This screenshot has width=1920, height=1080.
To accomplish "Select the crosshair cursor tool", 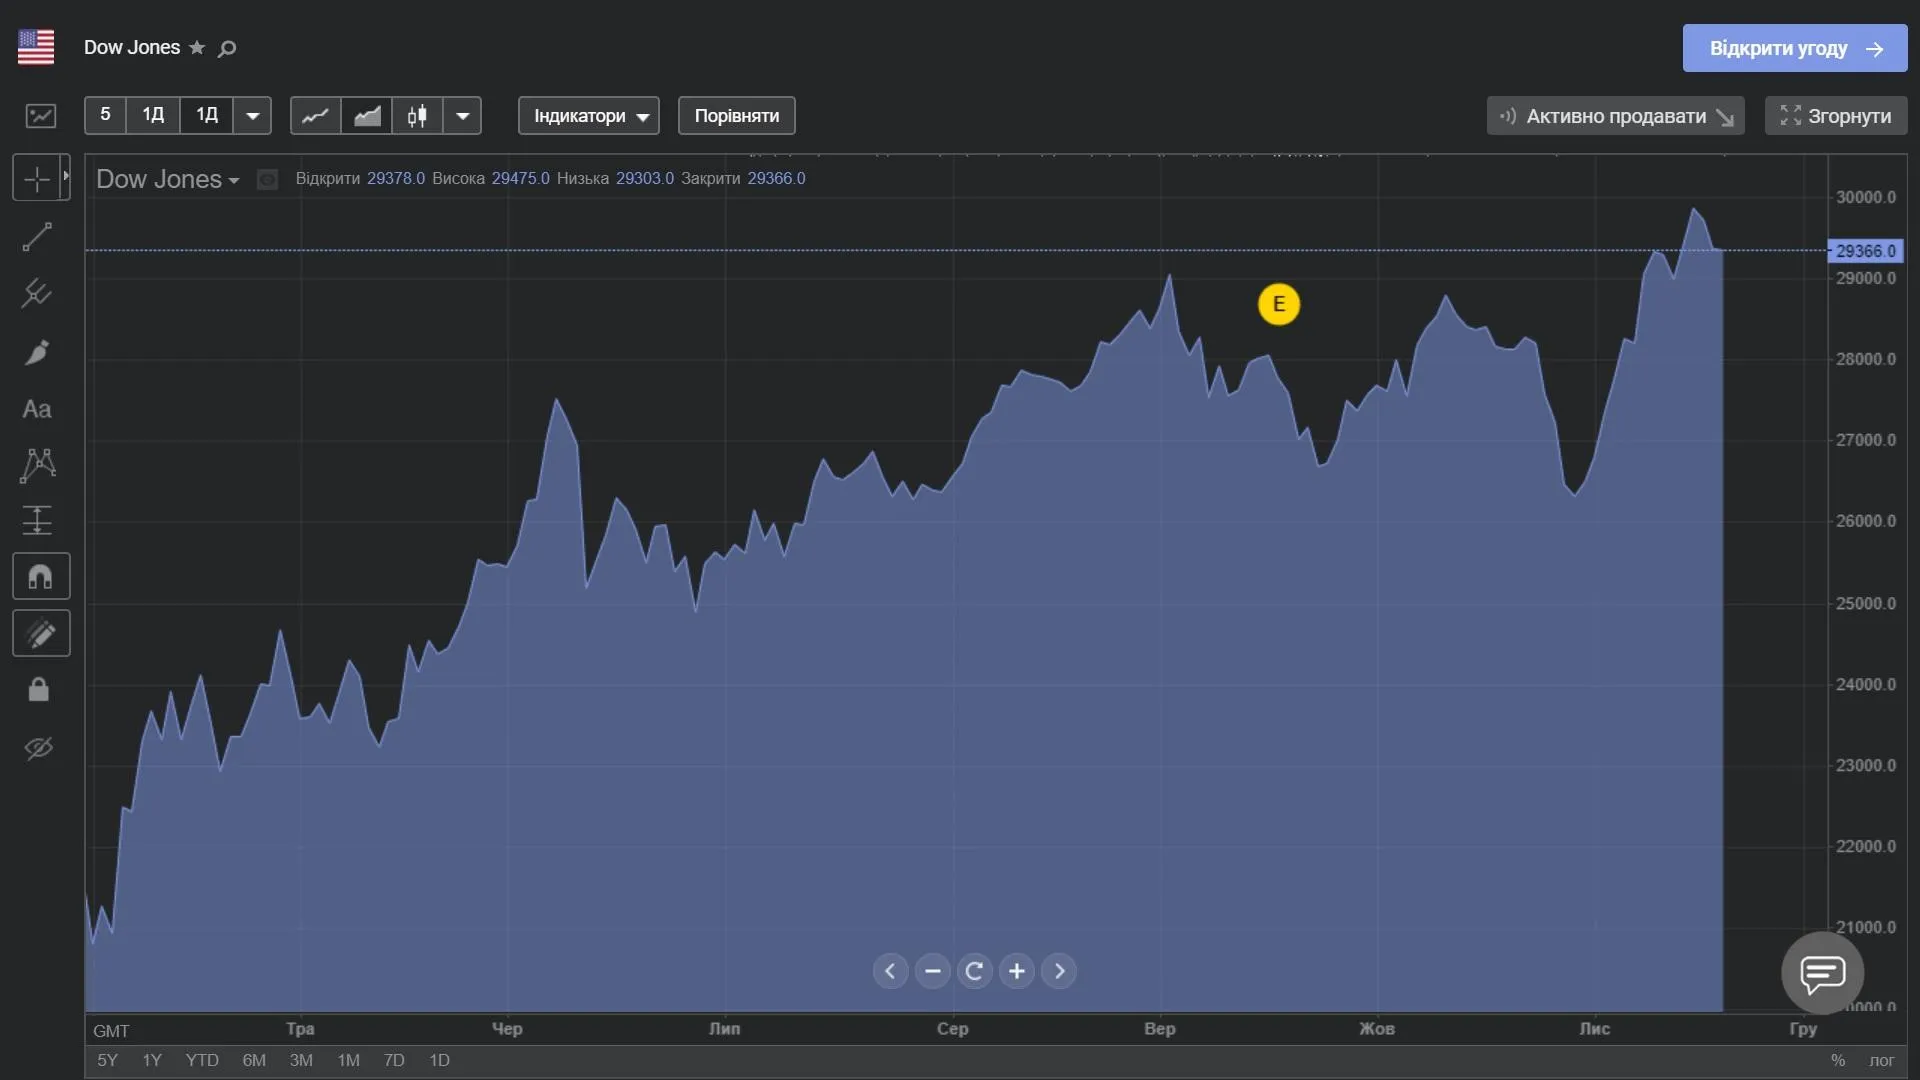I will pos(37,179).
